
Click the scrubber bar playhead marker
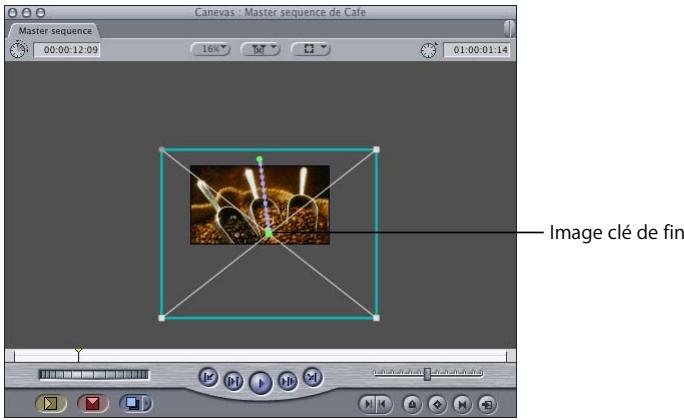point(78,353)
